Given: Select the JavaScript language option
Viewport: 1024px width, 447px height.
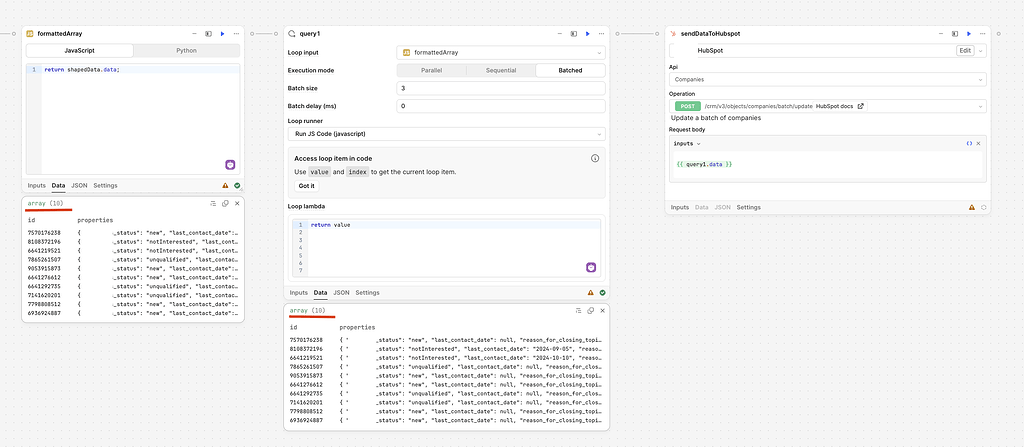Looking at the screenshot, I should [x=80, y=51].
